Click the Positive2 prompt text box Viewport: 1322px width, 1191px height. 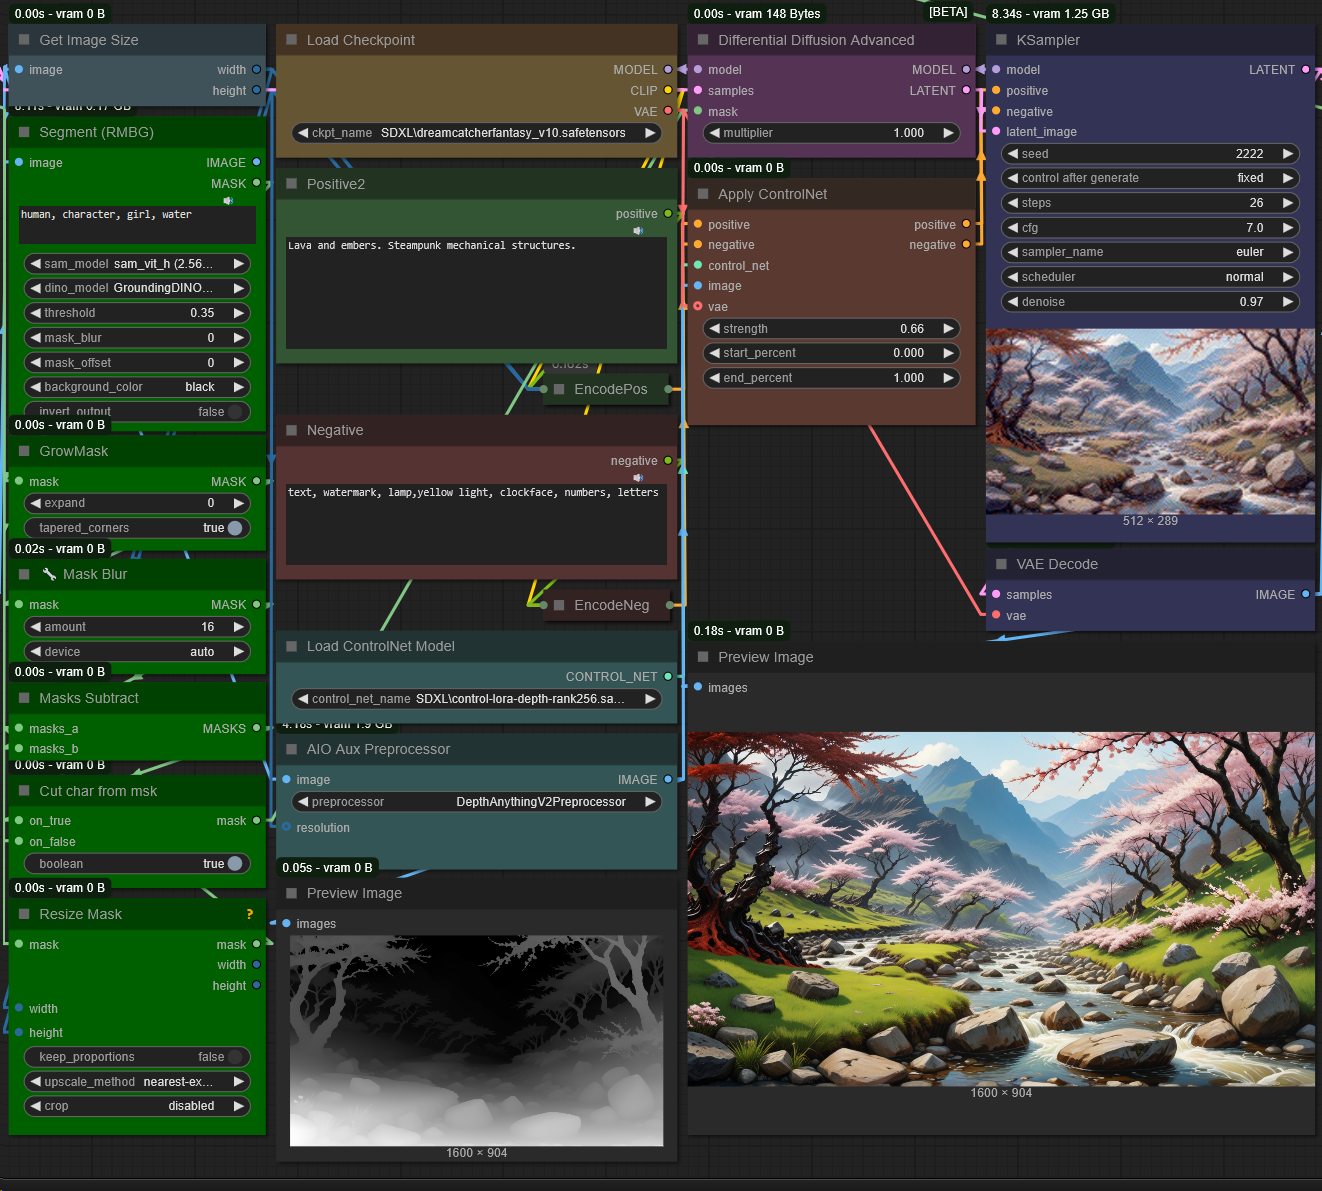pos(476,292)
